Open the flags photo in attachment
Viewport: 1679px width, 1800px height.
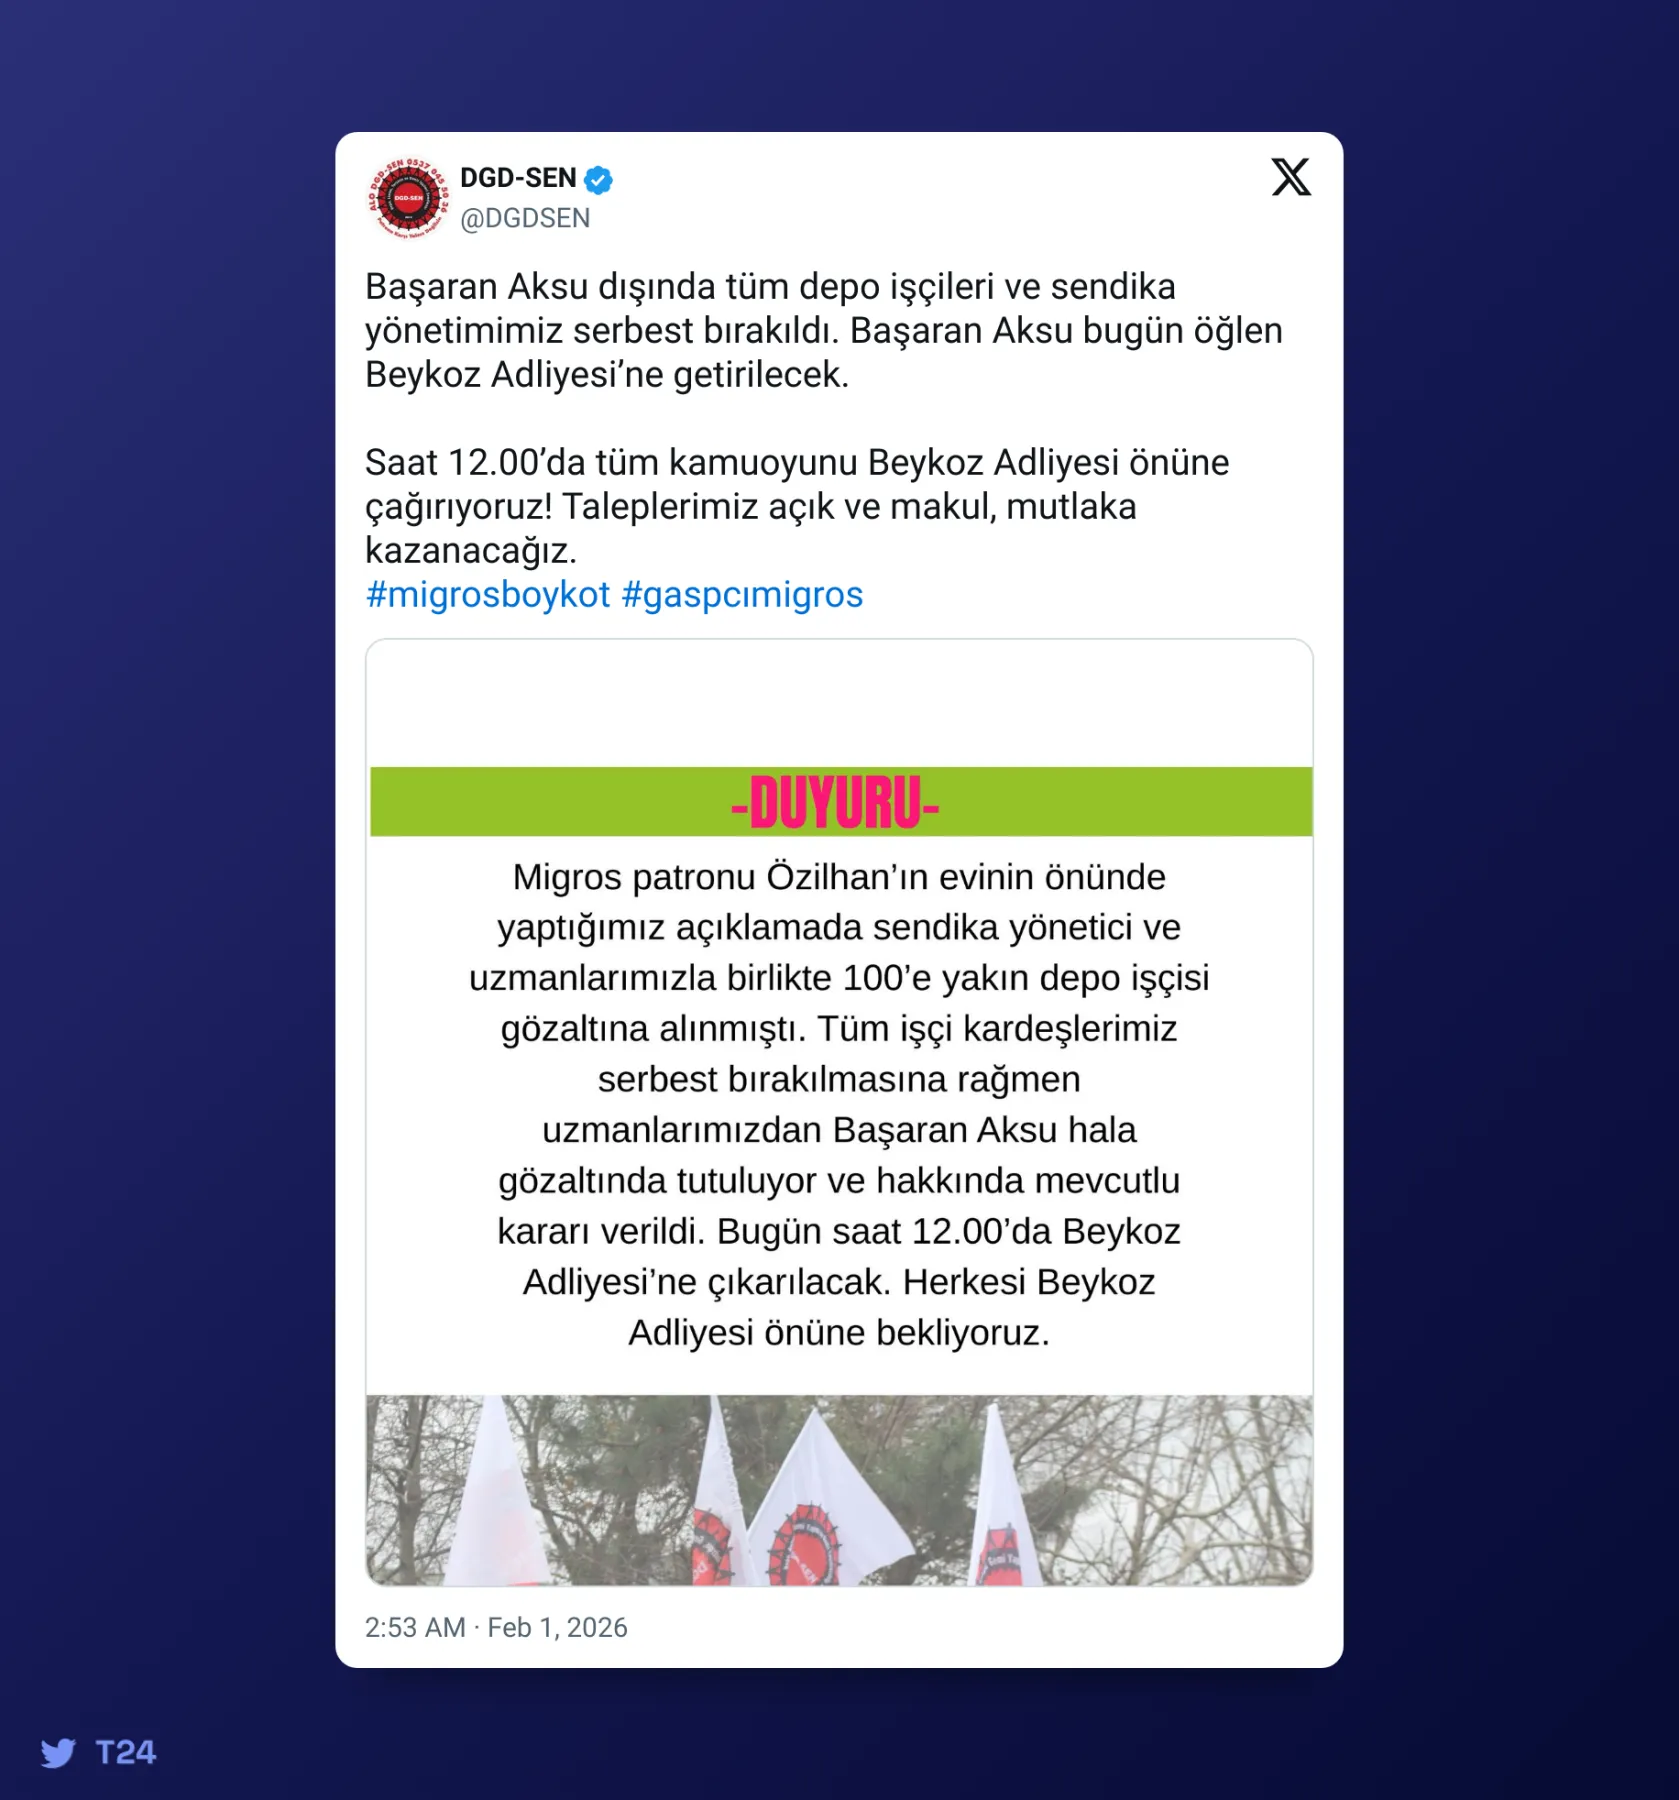tap(840, 1490)
